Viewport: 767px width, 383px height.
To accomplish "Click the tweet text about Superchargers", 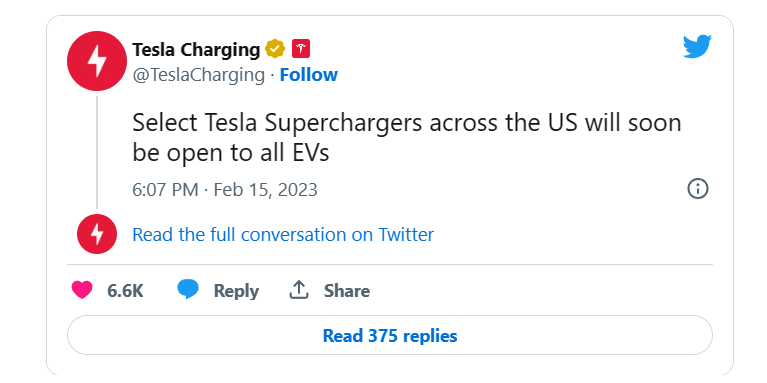I will (x=406, y=137).
